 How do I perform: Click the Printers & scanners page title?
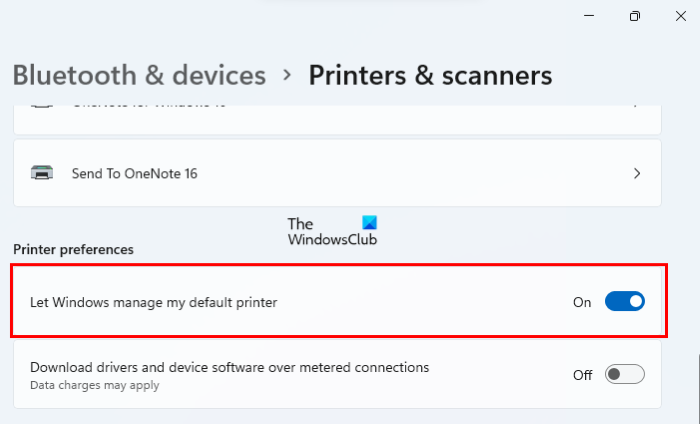pyautogui.click(x=430, y=75)
